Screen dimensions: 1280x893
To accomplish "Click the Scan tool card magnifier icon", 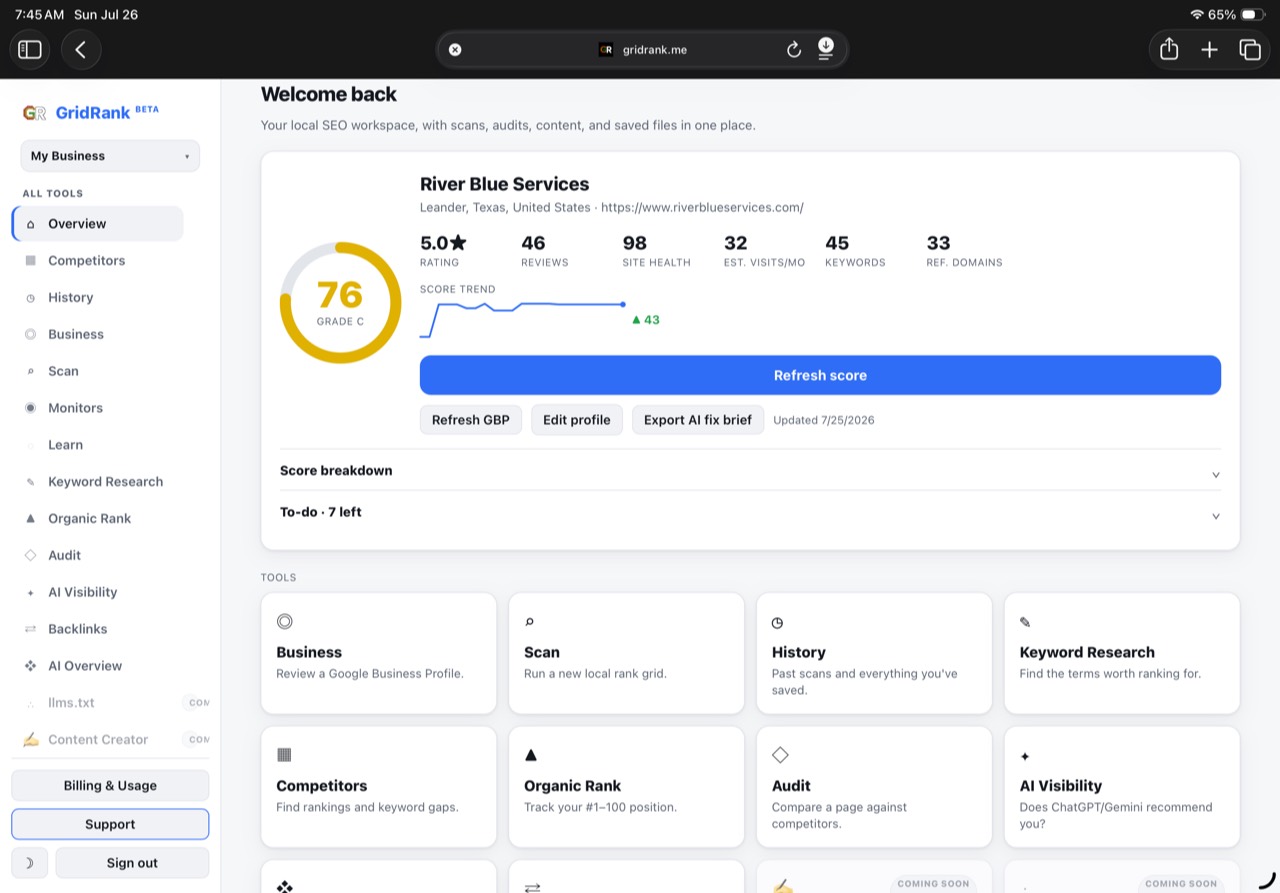I will (530, 622).
